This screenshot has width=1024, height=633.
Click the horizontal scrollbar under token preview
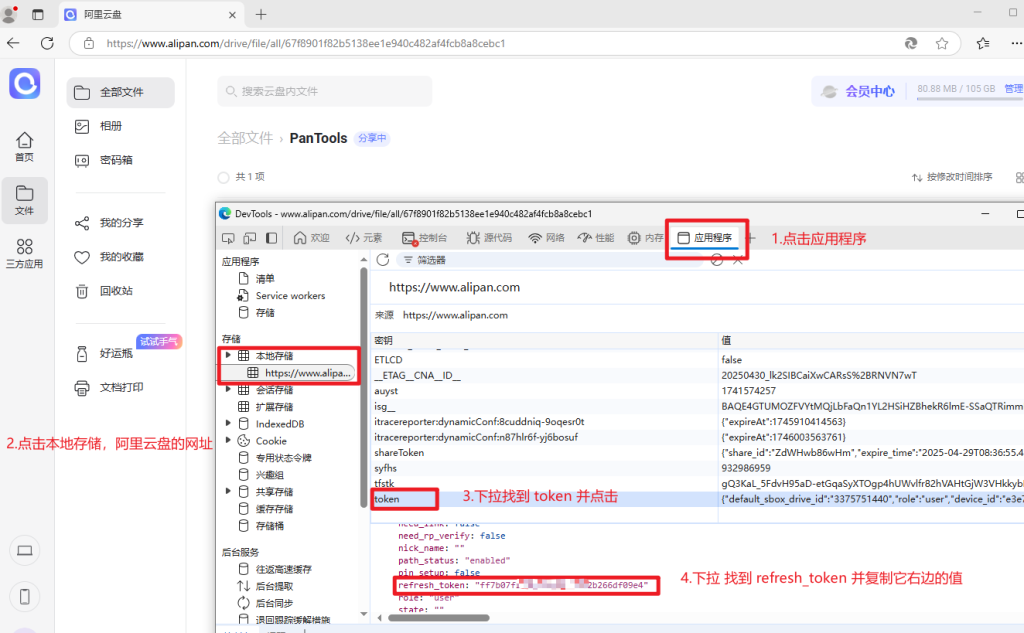click(438, 617)
